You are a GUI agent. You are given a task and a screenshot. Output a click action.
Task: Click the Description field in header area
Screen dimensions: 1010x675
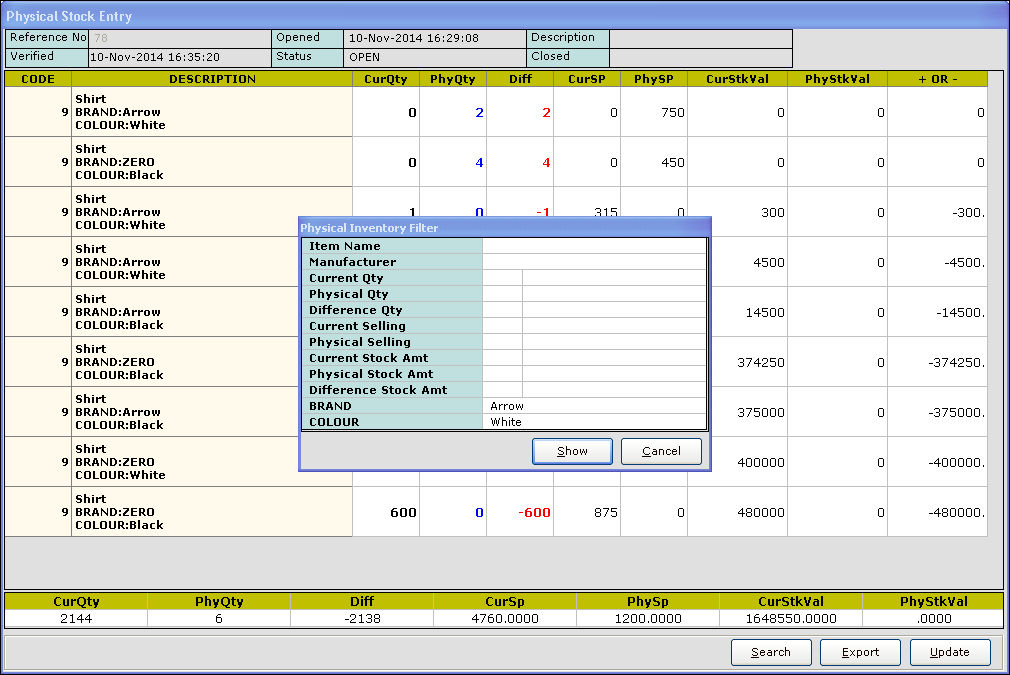(x=700, y=38)
